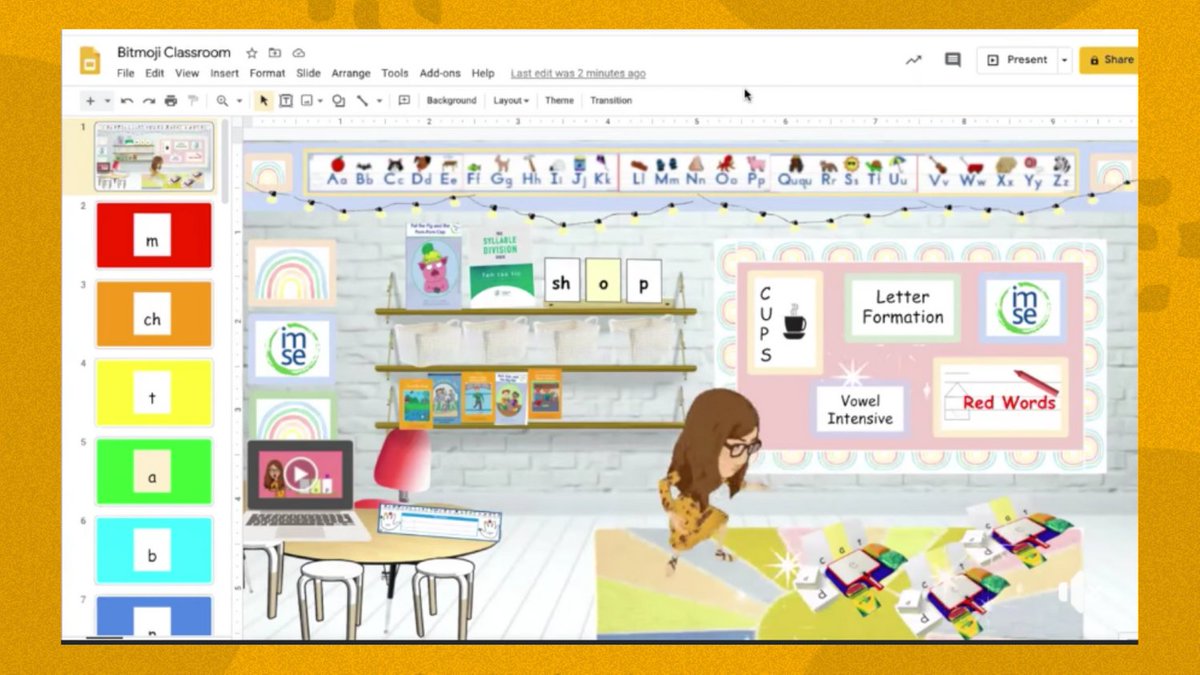
Task: Select the yellow 't' slide thumbnail
Action: click(153, 393)
